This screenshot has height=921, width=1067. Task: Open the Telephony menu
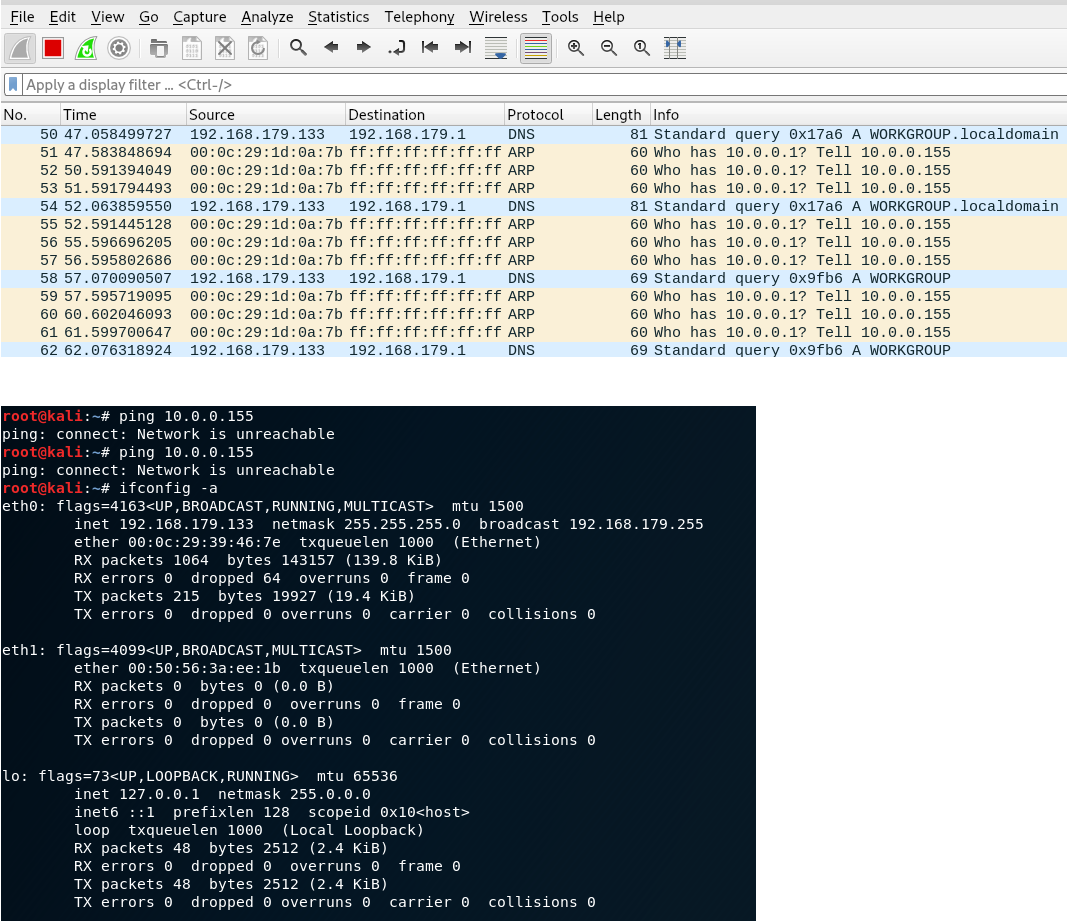click(x=418, y=17)
